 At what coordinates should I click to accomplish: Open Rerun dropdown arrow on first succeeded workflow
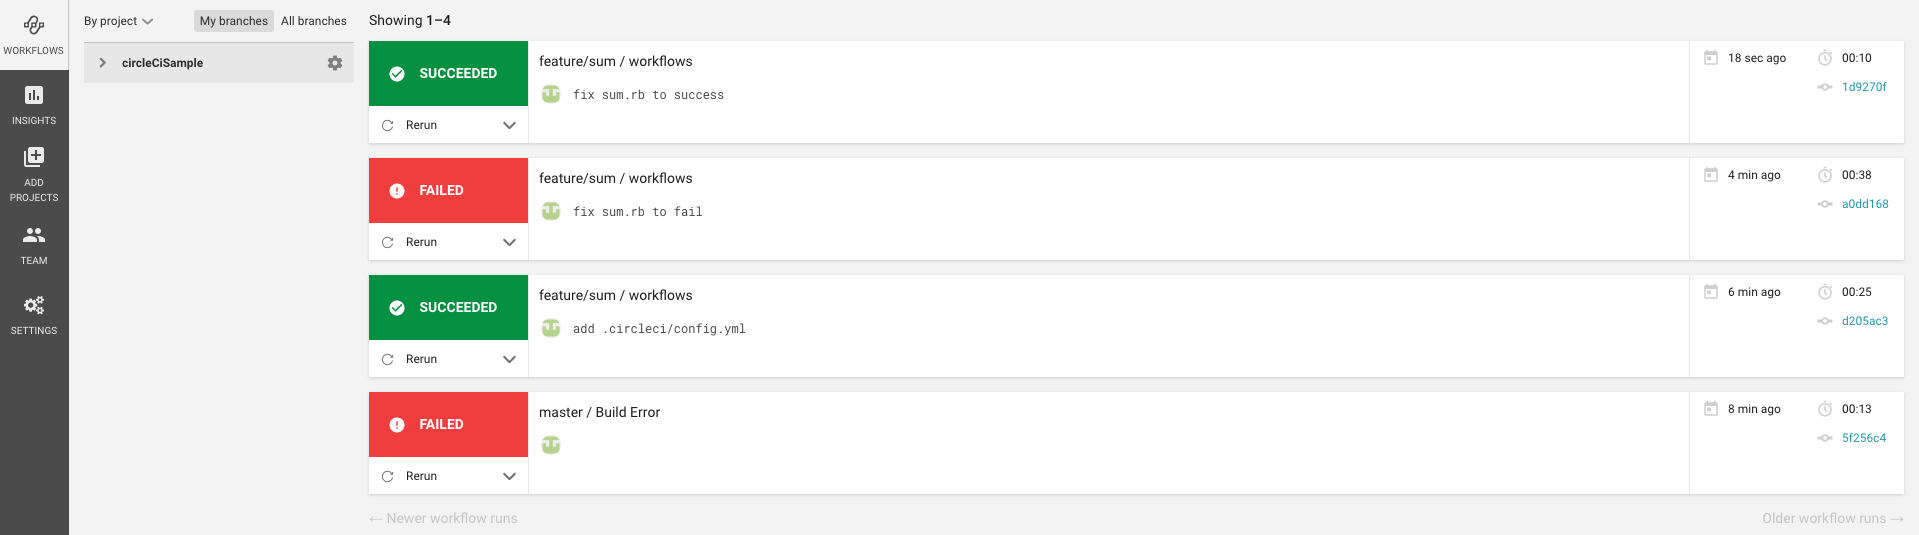pyautogui.click(x=509, y=125)
